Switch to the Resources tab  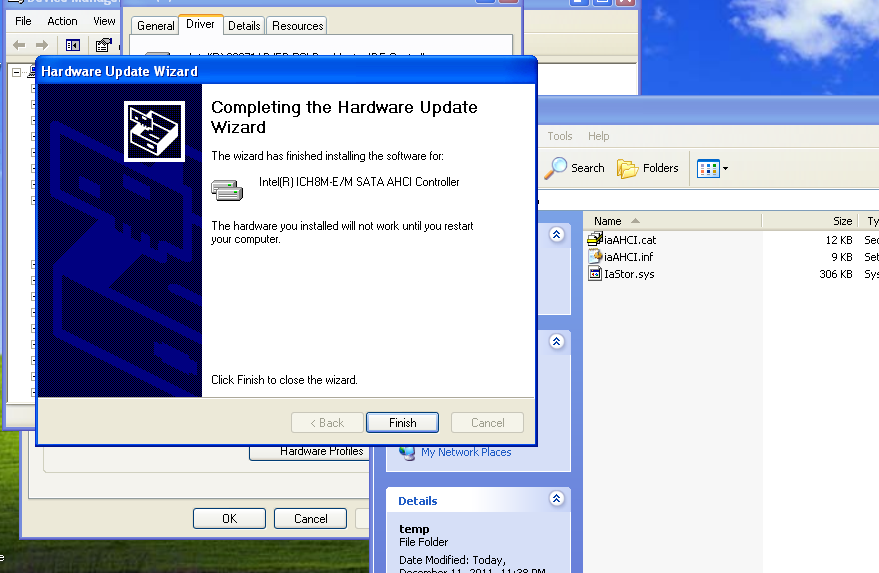tap(297, 26)
